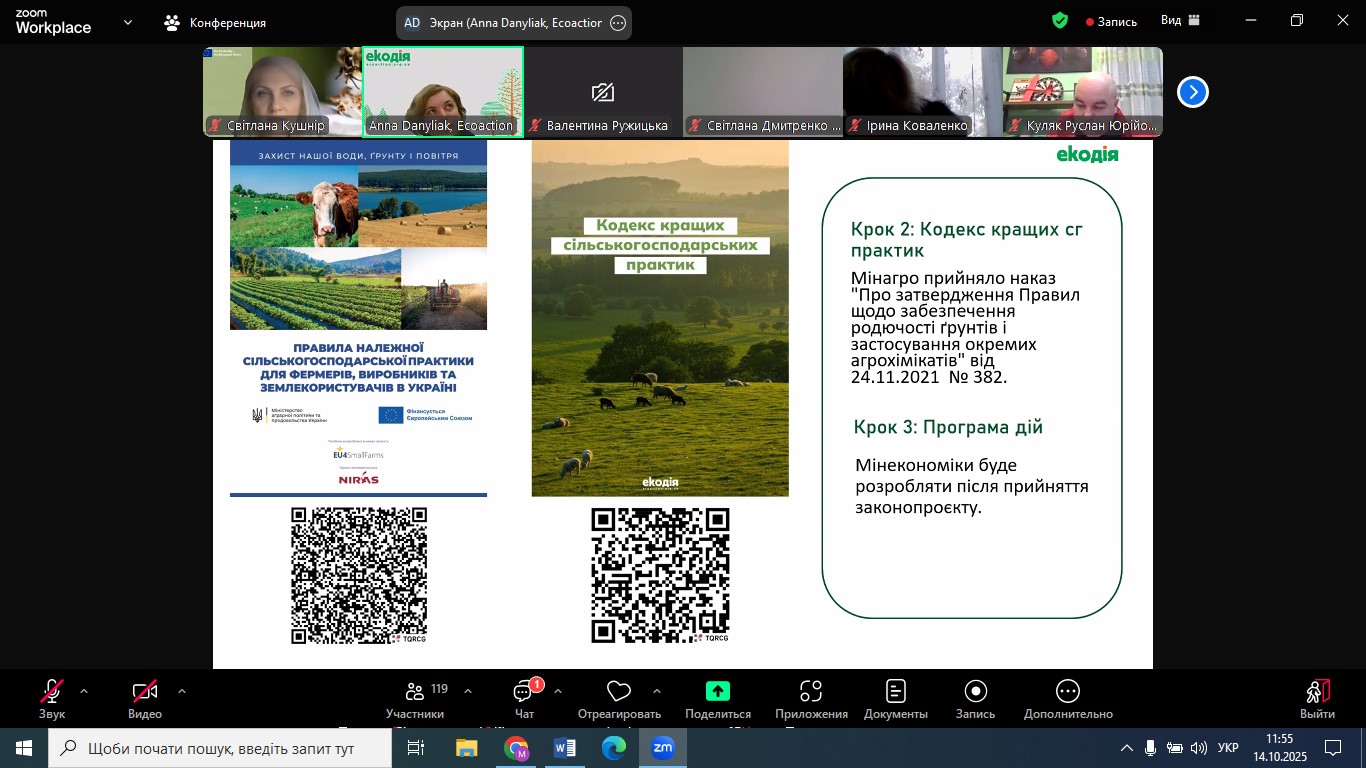Show next participants with the blue arrow
The width and height of the screenshot is (1366, 768).
click(x=1192, y=92)
